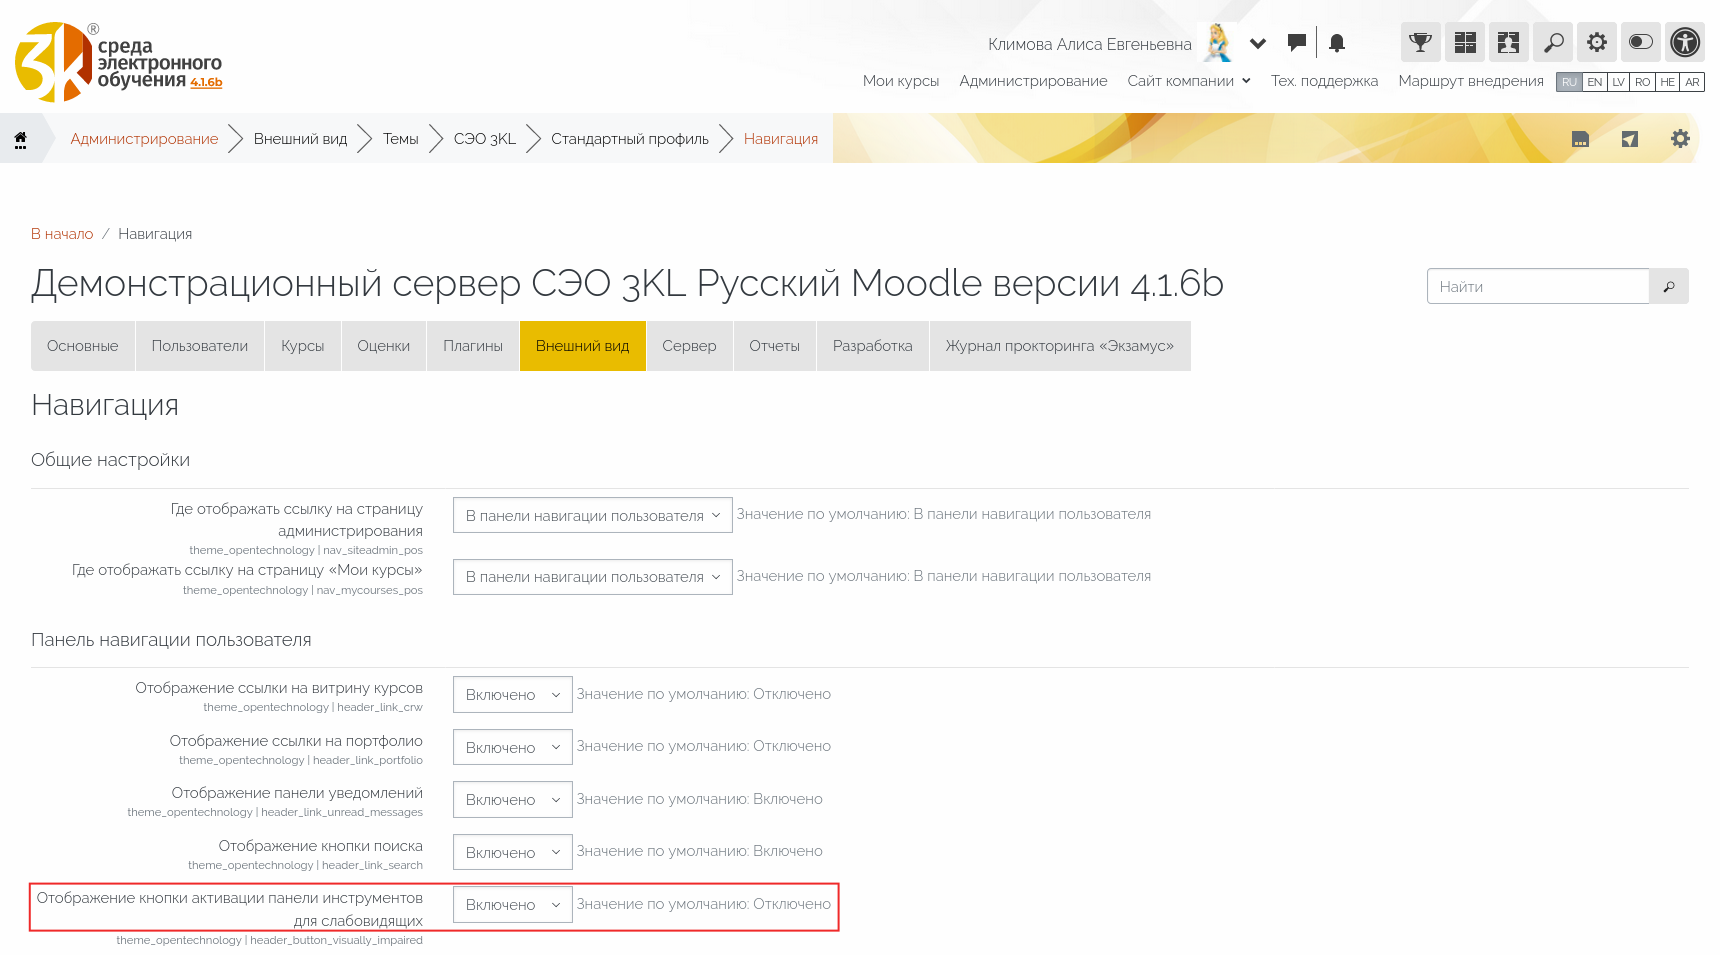Switch language to LV

[1618, 82]
